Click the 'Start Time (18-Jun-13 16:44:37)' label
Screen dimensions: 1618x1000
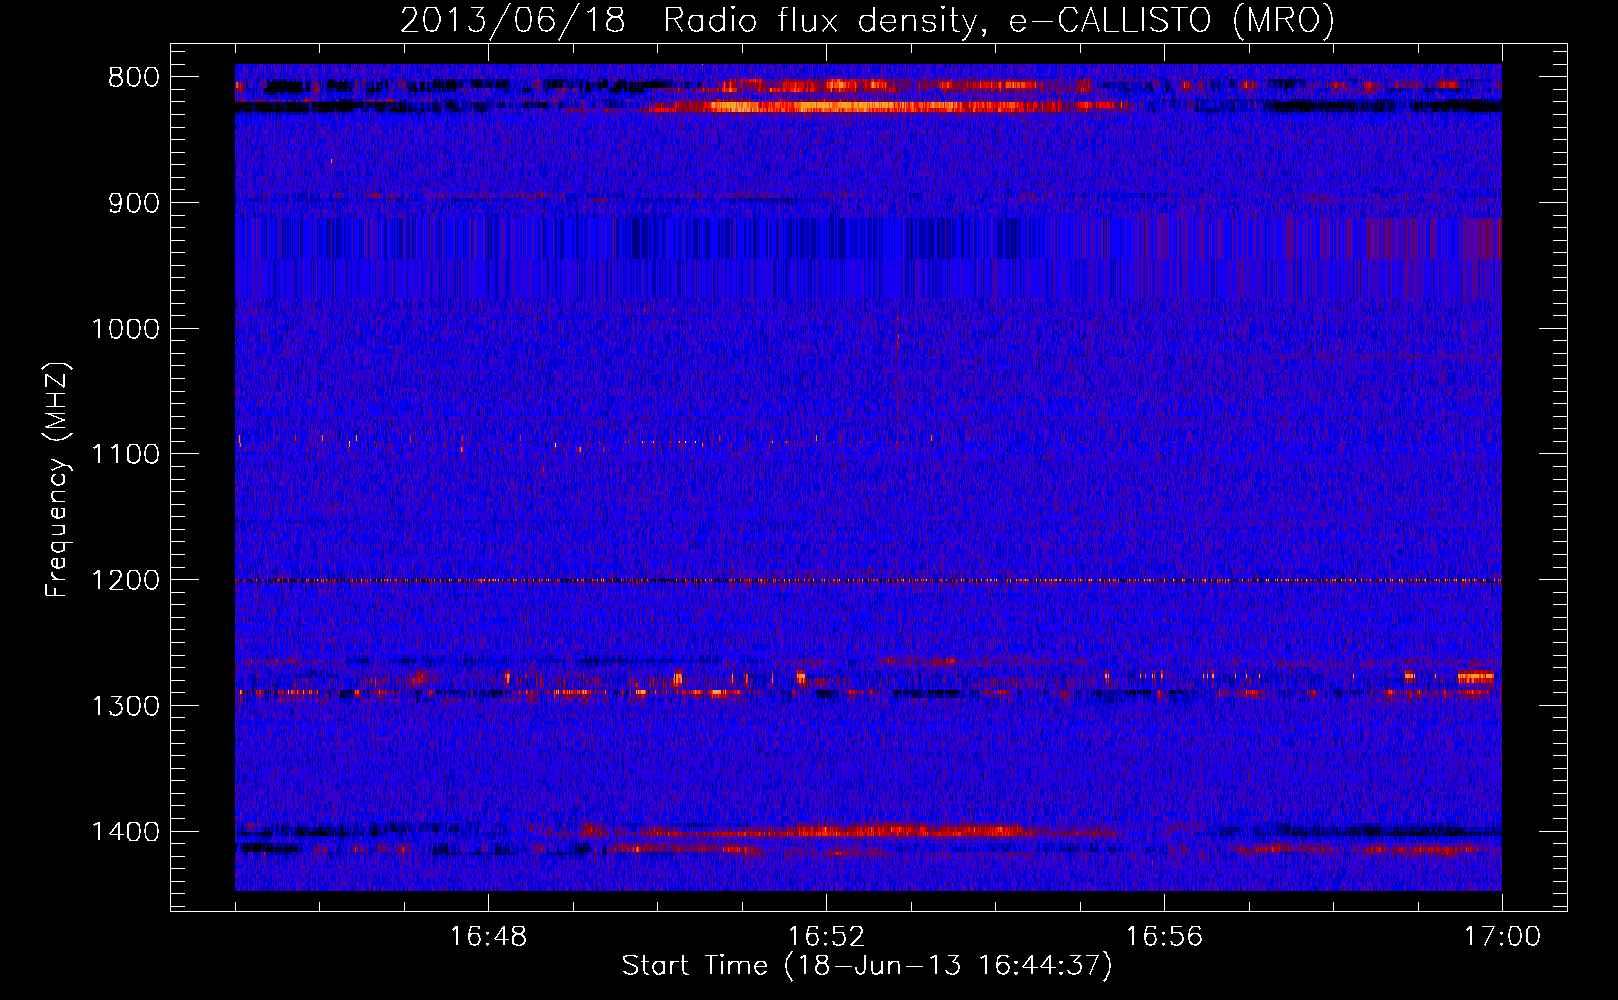coord(867,965)
